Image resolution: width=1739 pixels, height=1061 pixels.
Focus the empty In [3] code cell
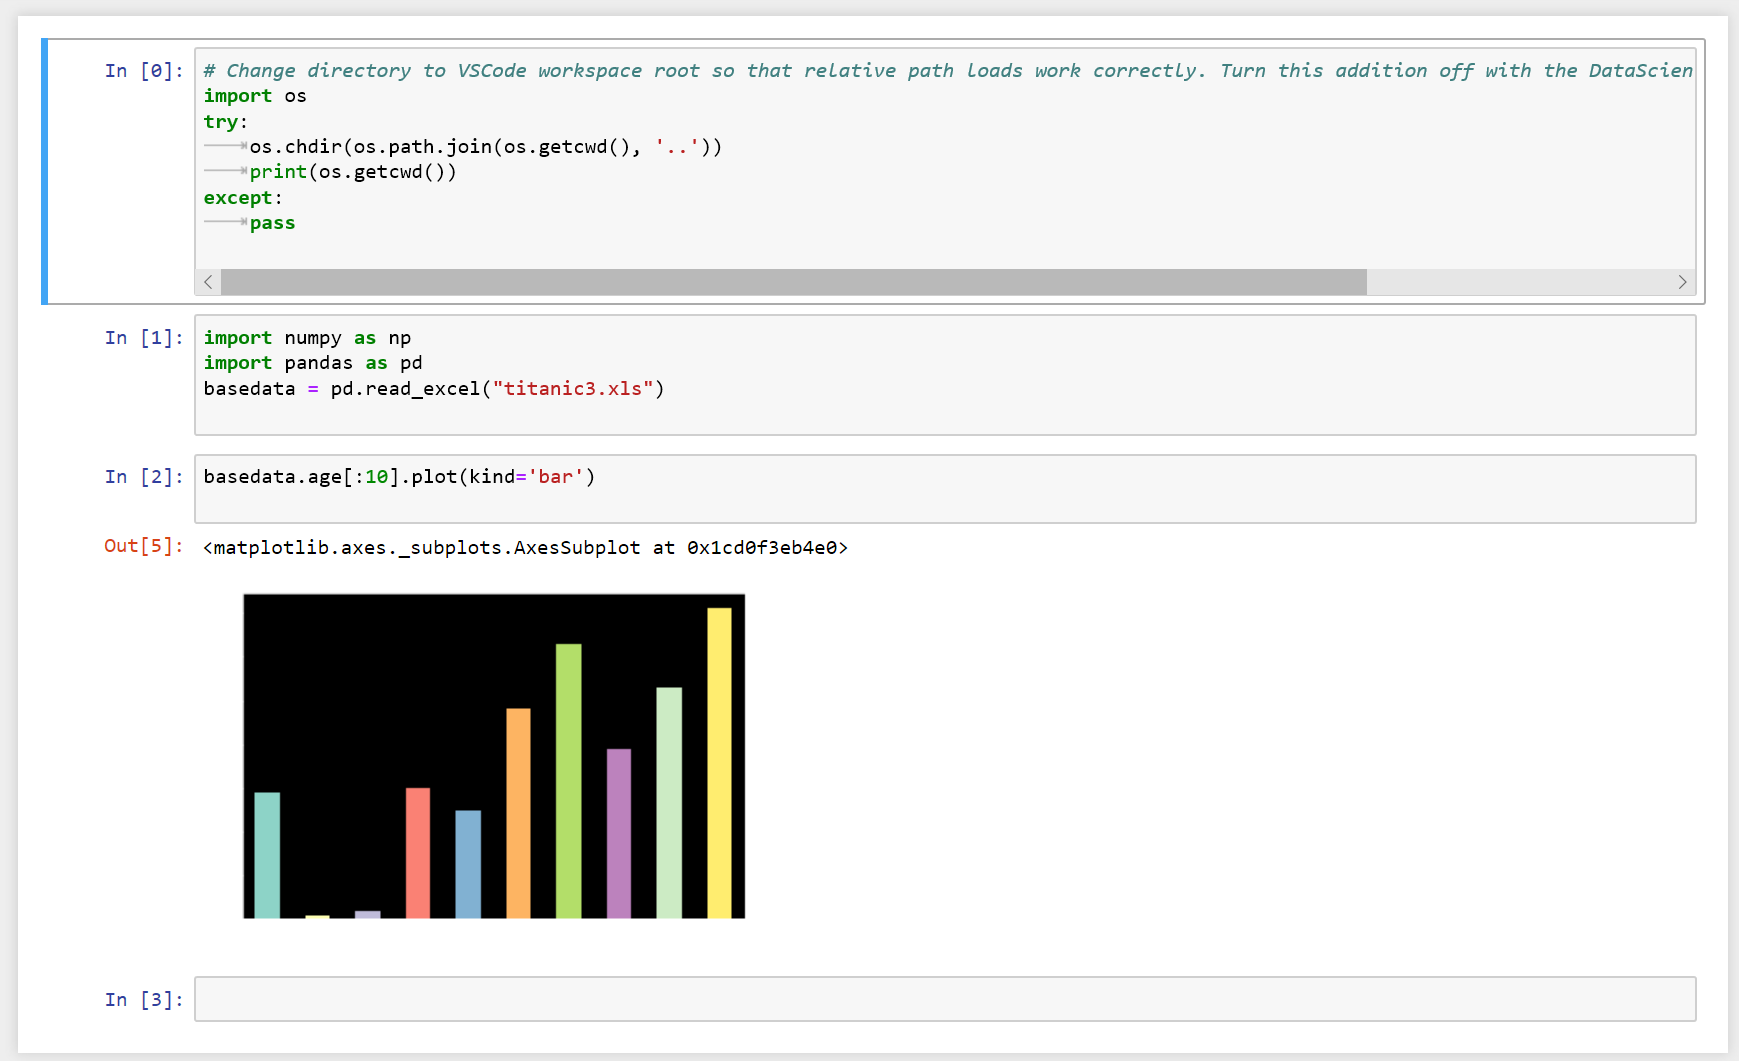click(x=945, y=999)
